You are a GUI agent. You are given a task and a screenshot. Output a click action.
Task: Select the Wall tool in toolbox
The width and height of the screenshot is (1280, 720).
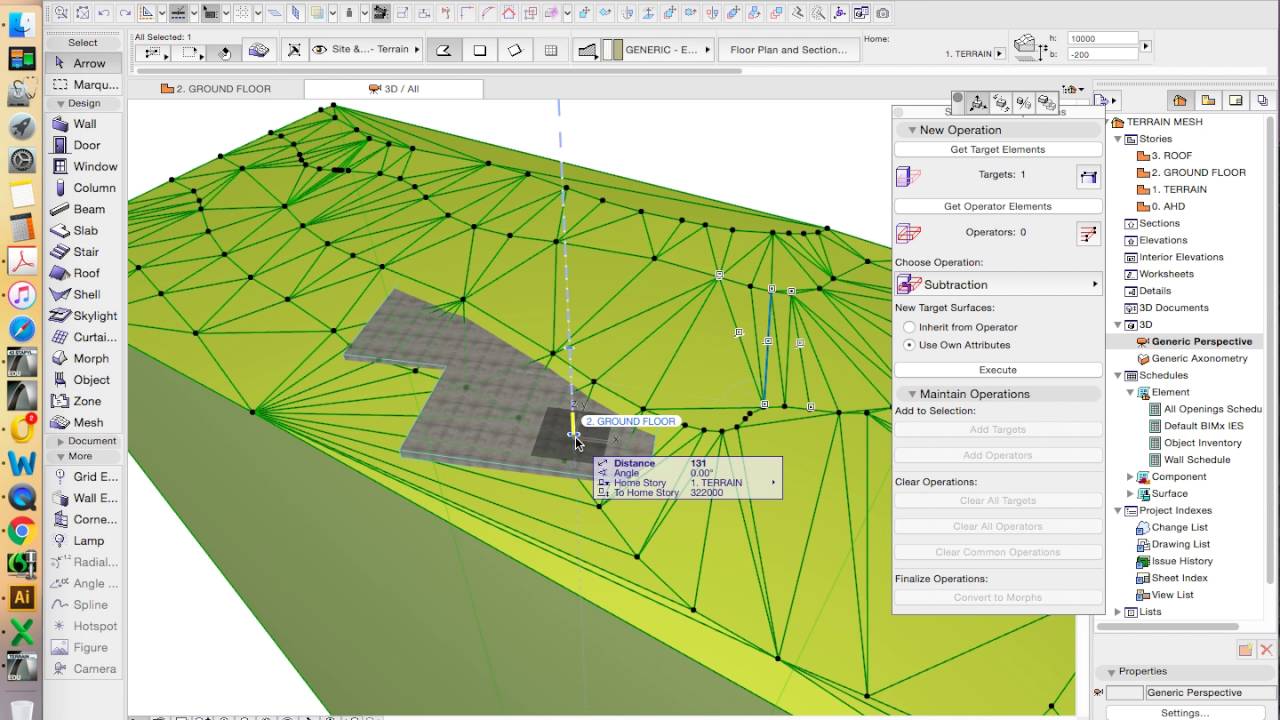[x=84, y=124]
